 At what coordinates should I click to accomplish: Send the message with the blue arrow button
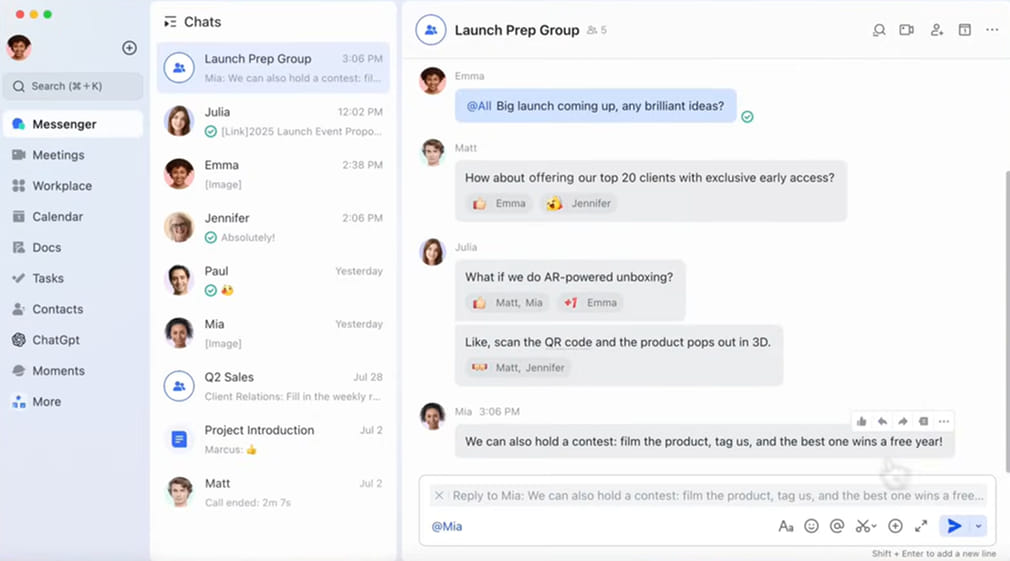[954, 526]
